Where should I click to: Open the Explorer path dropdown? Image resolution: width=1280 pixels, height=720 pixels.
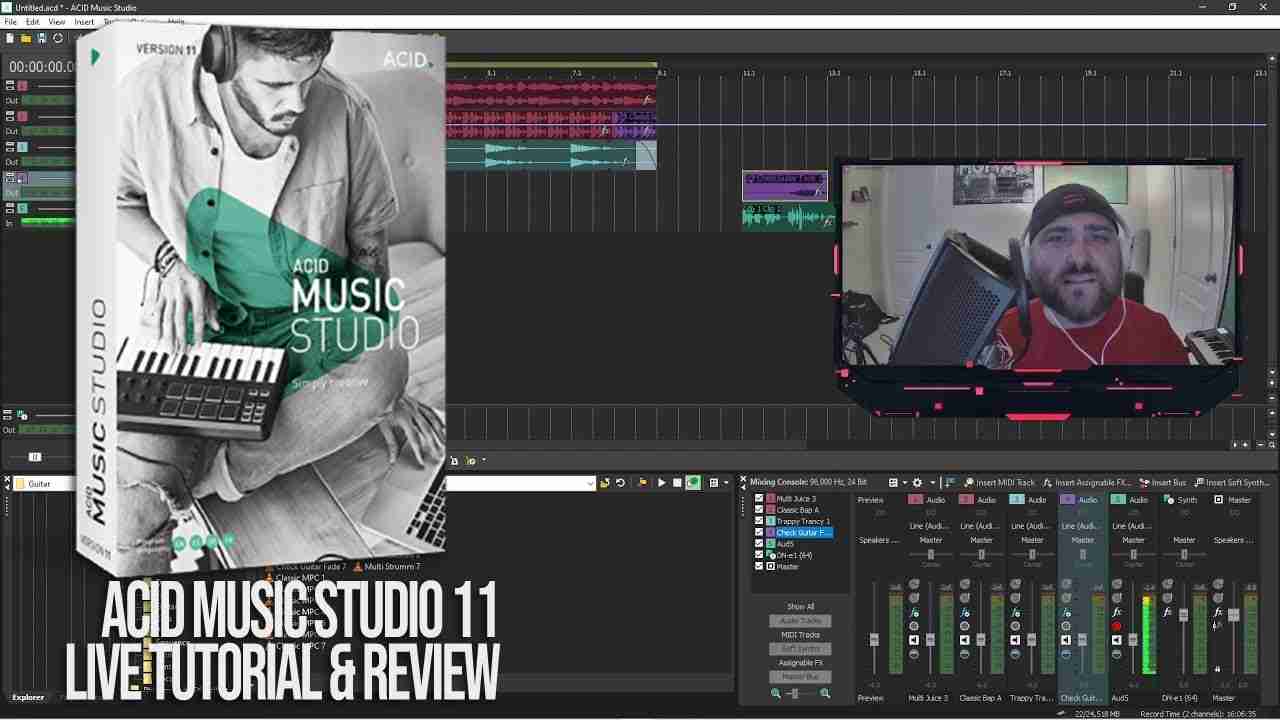click(591, 484)
